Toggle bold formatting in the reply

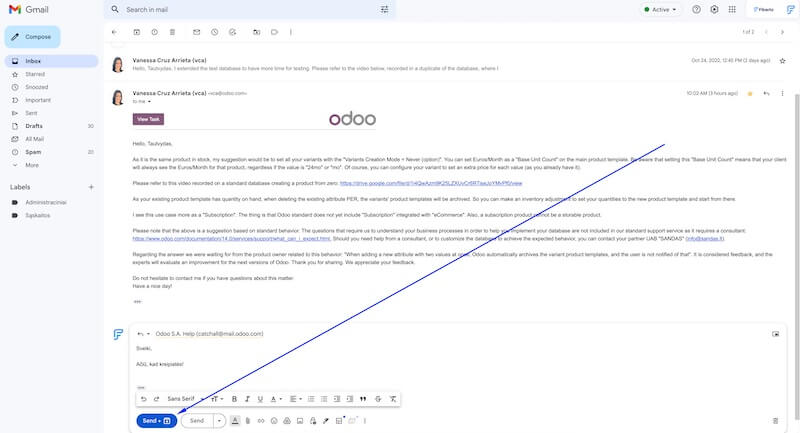pyautogui.click(x=233, y=399)
